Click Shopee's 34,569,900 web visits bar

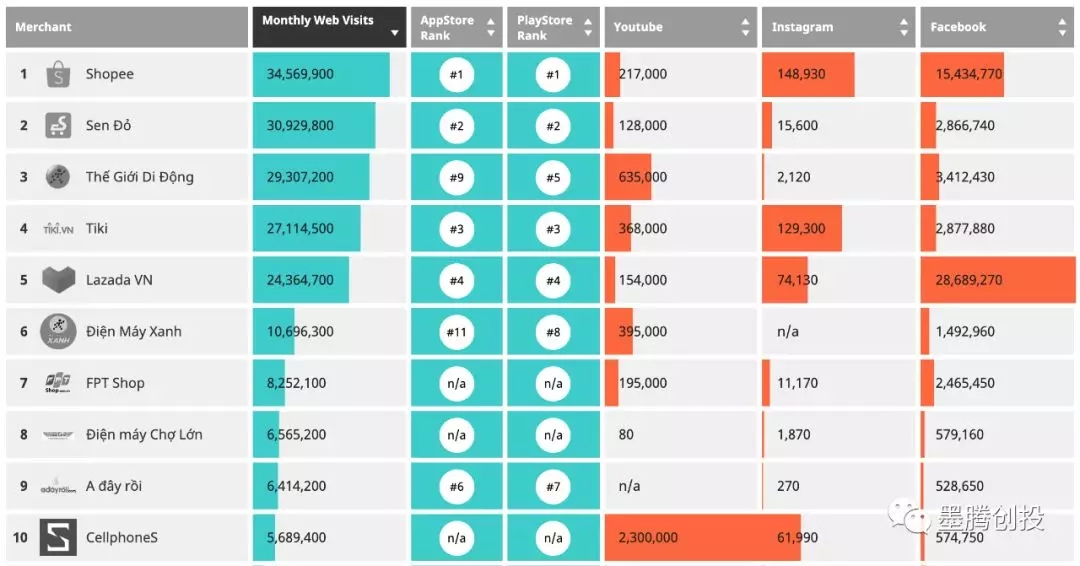[x=321, y=74]
